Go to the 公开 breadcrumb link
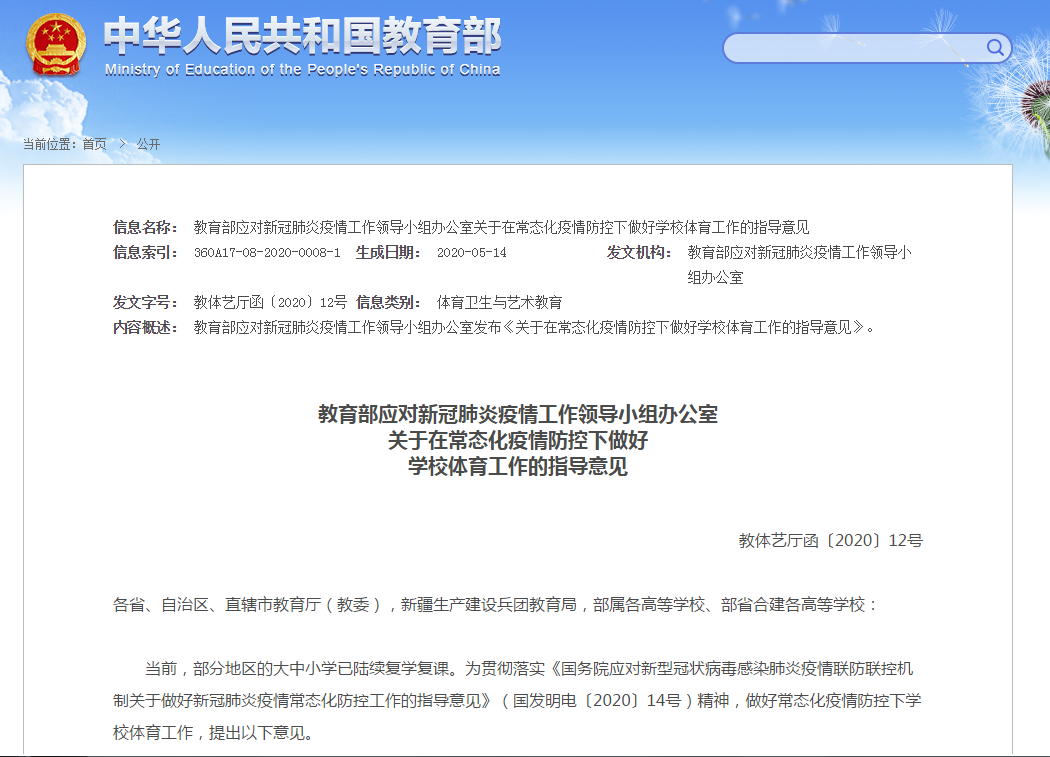The width and height of the screenshot is (1050, 757). coord(148,144)
